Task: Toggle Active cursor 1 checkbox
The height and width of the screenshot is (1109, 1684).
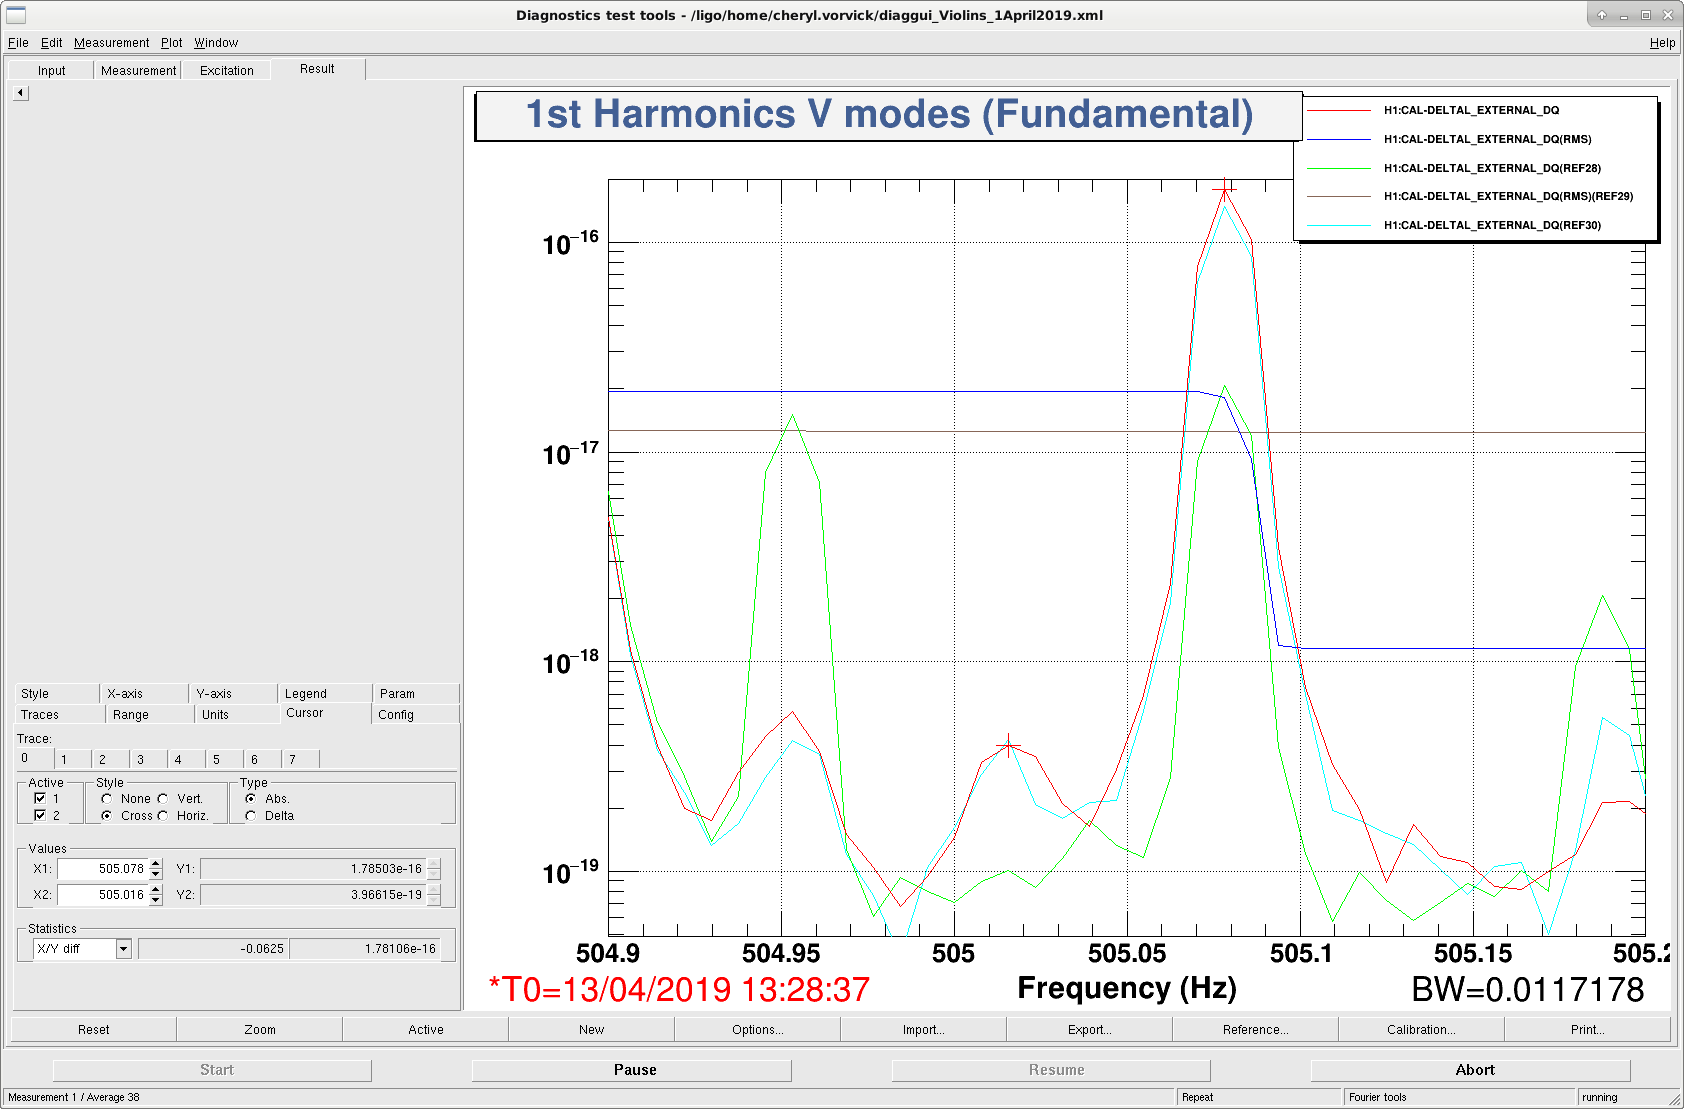Action: pos(40,798)
